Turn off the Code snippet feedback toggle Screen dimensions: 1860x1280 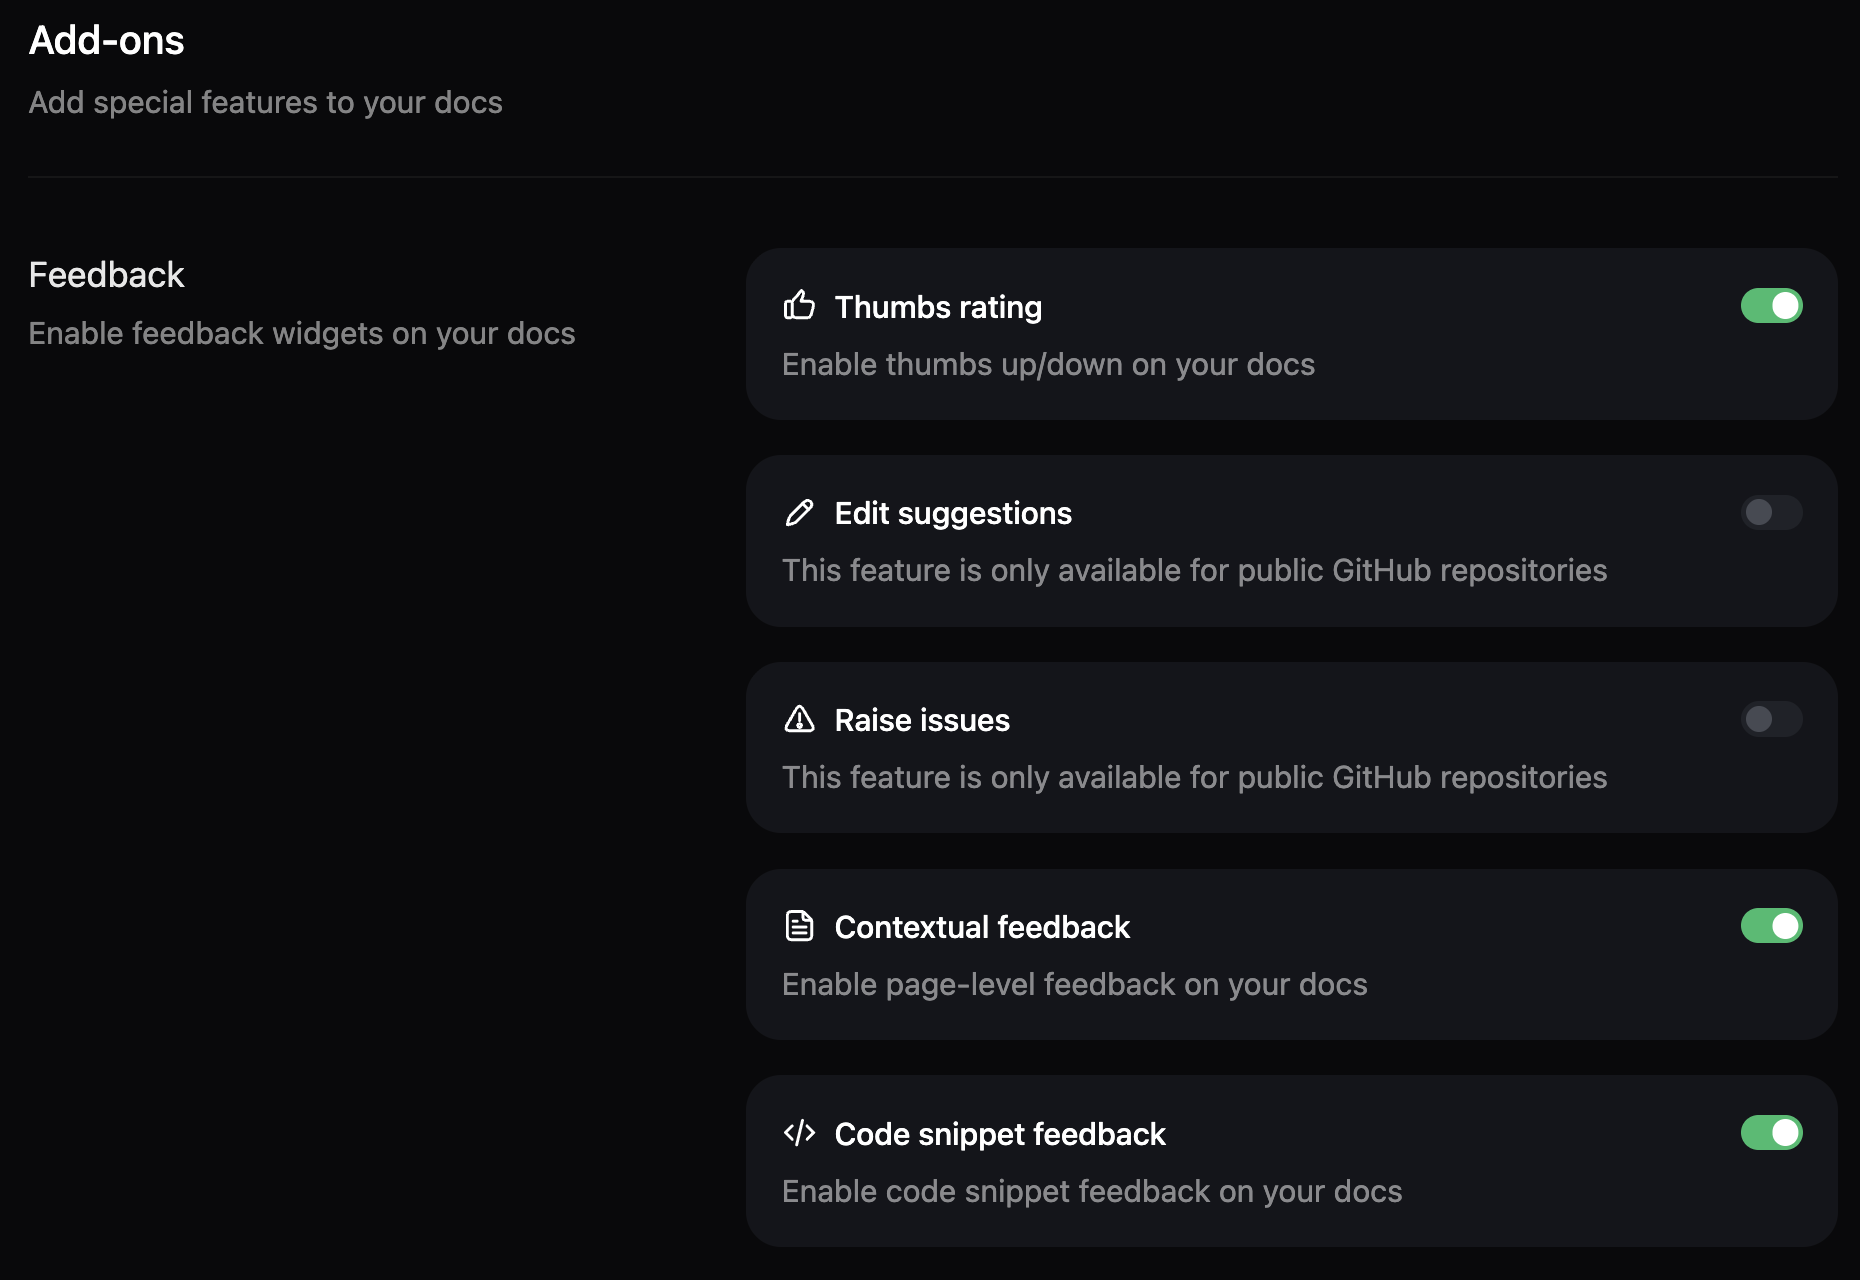(x=1771, y=1133)
